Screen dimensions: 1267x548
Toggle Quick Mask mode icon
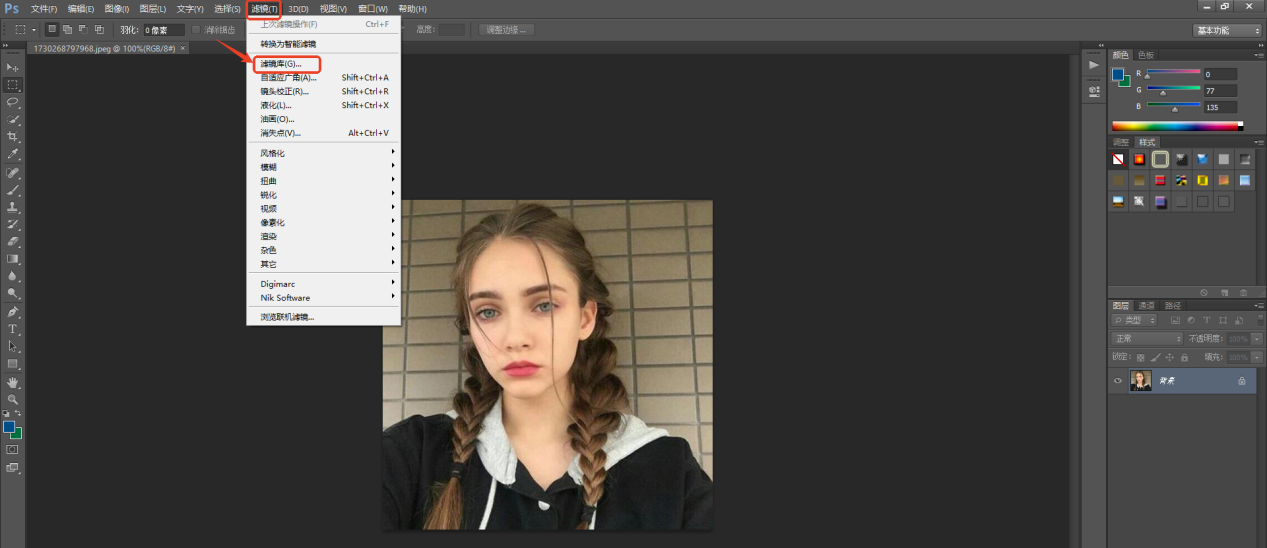coord(13,450)
